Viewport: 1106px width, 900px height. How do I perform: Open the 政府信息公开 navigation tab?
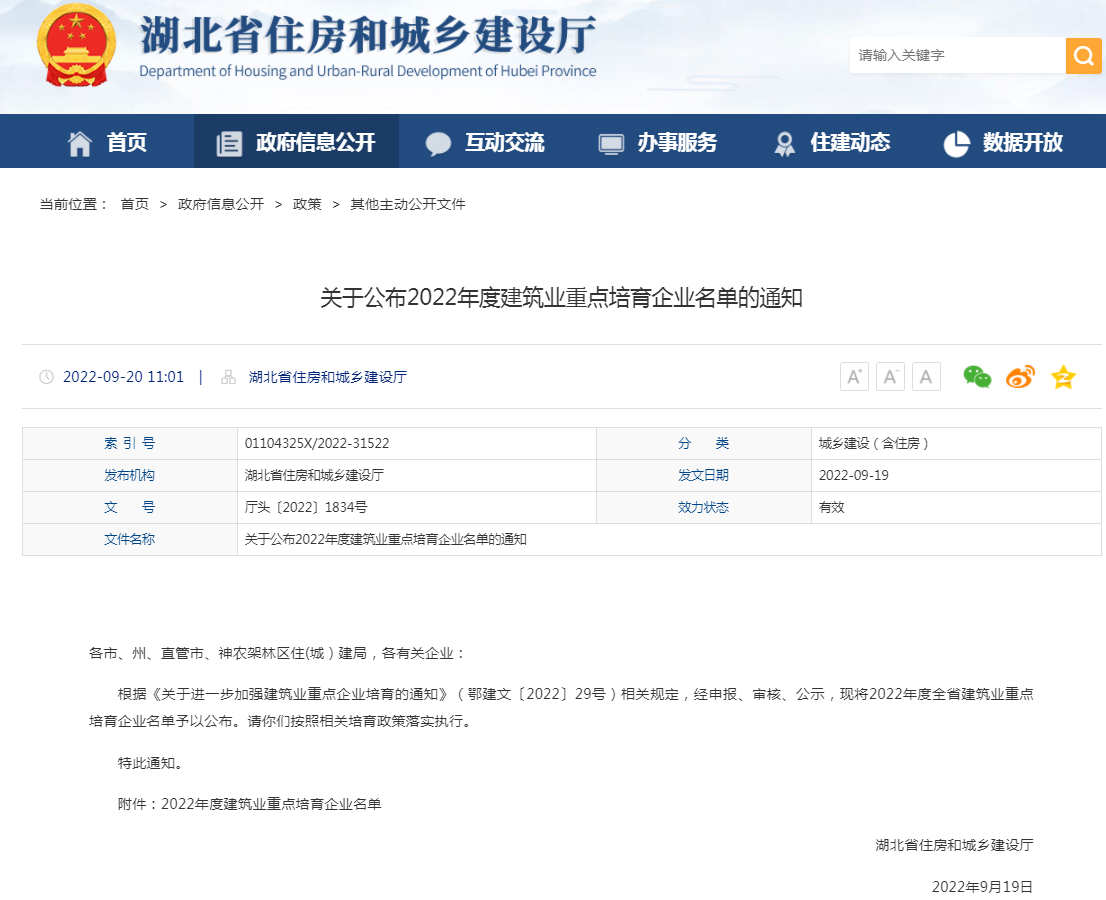[x=296, y=142]
